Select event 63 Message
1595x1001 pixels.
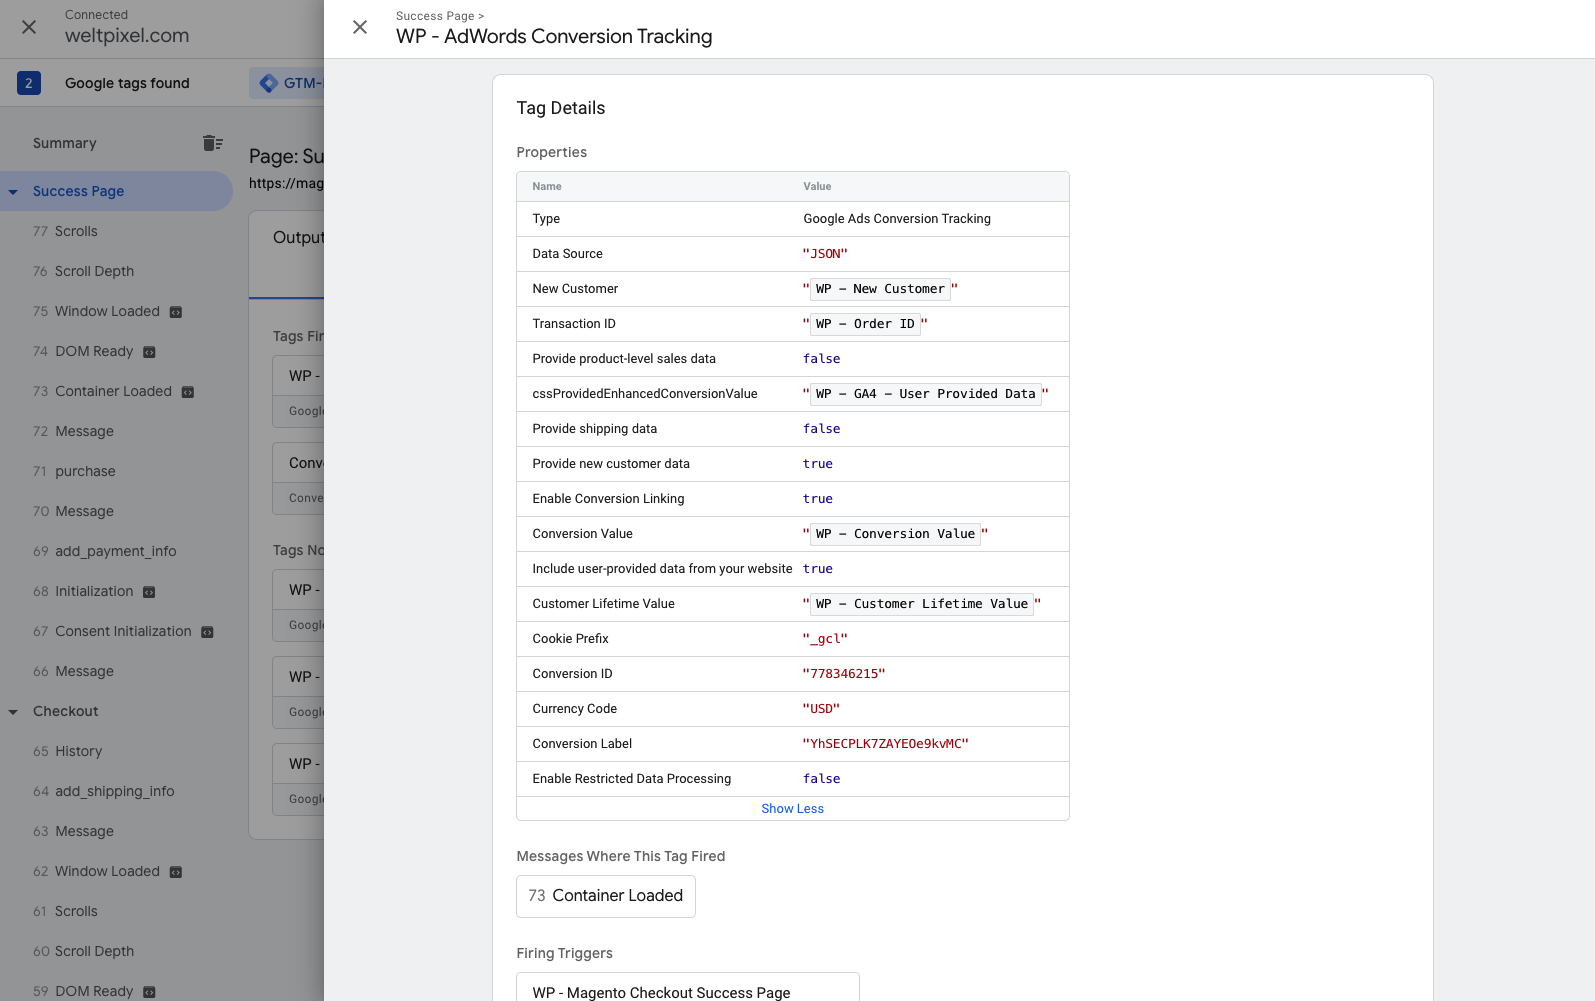[x=73, y=831]
